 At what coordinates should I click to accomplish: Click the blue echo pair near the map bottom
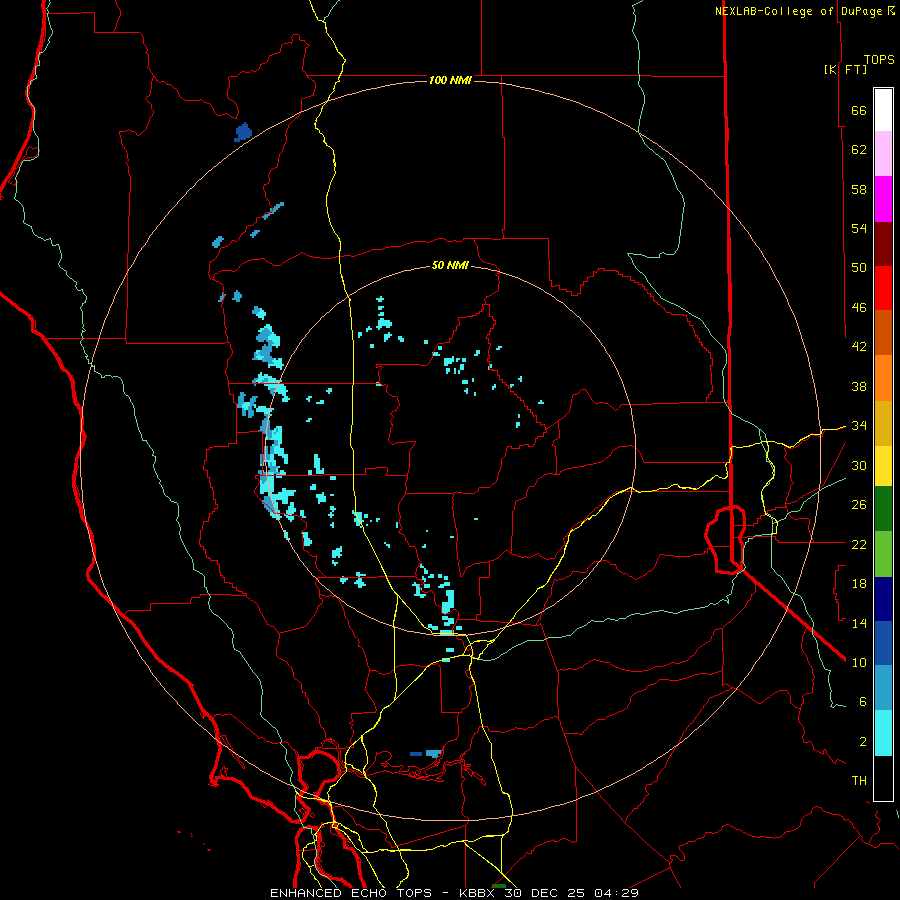tap(426, 754)
